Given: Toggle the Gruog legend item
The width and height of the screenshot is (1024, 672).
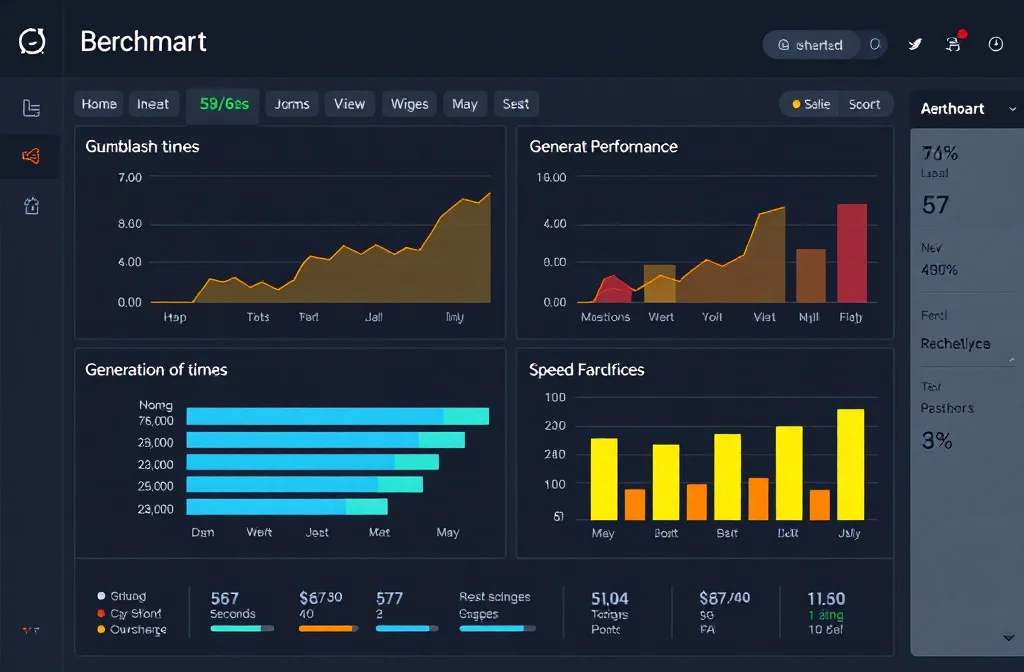Looking at the screenshot, I should [x=126, y=596].
